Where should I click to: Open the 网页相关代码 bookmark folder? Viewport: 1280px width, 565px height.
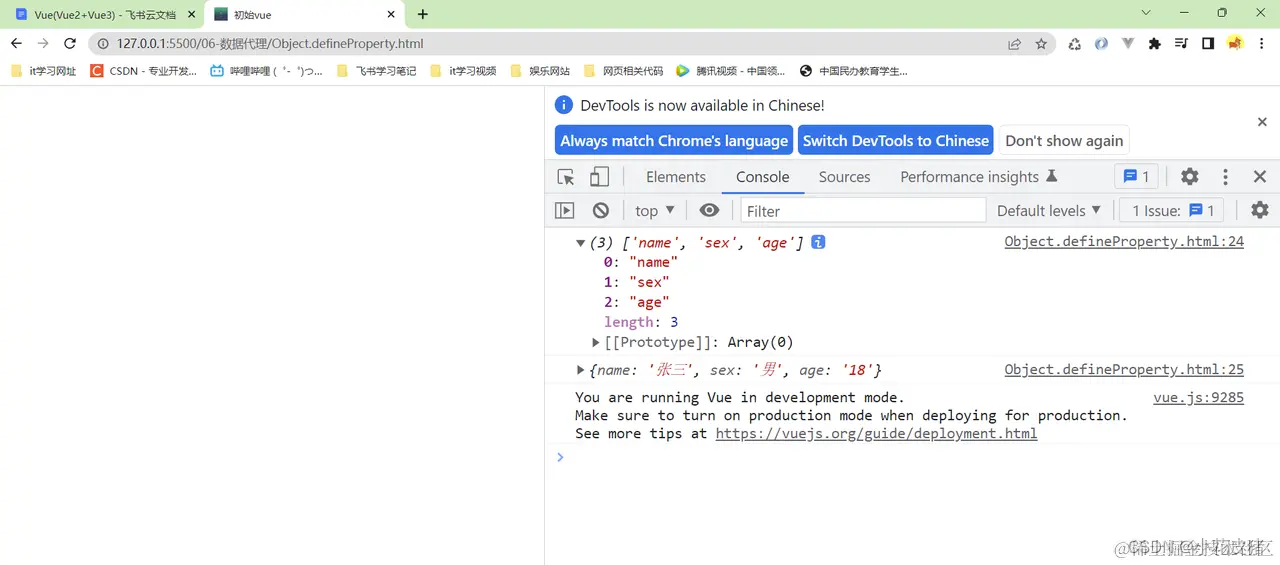(x=623, y=71)
